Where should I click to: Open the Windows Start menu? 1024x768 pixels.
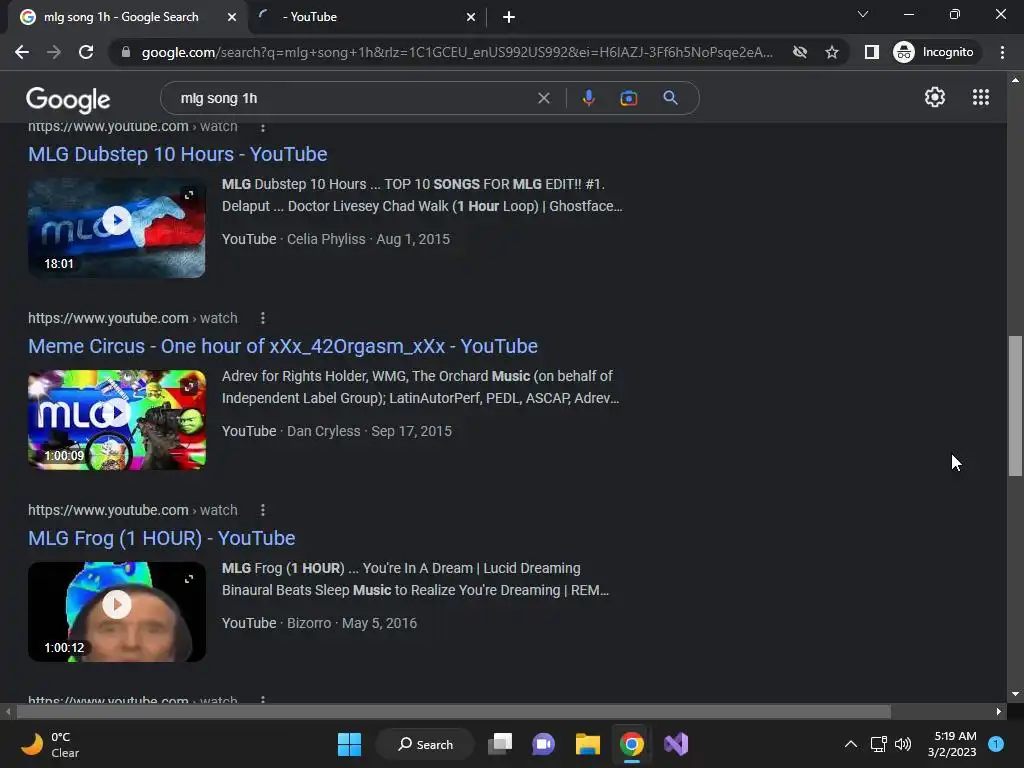point(349,744)
